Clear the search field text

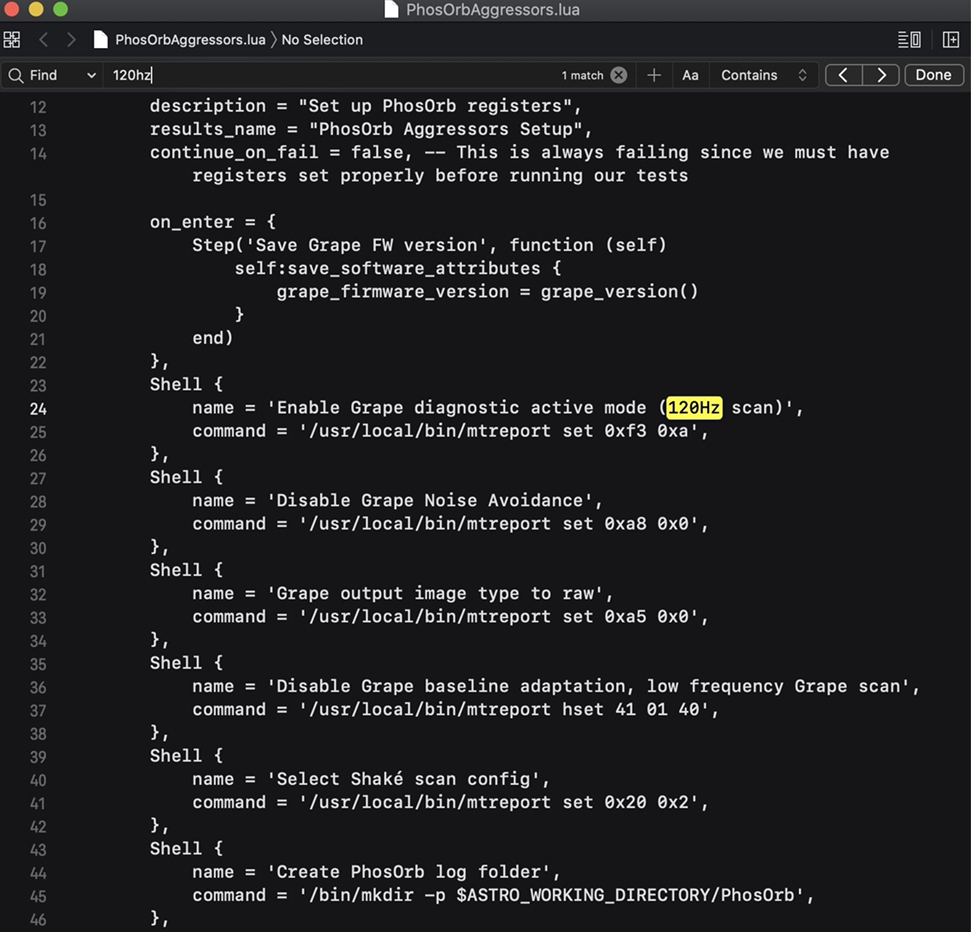pos(619,75)
